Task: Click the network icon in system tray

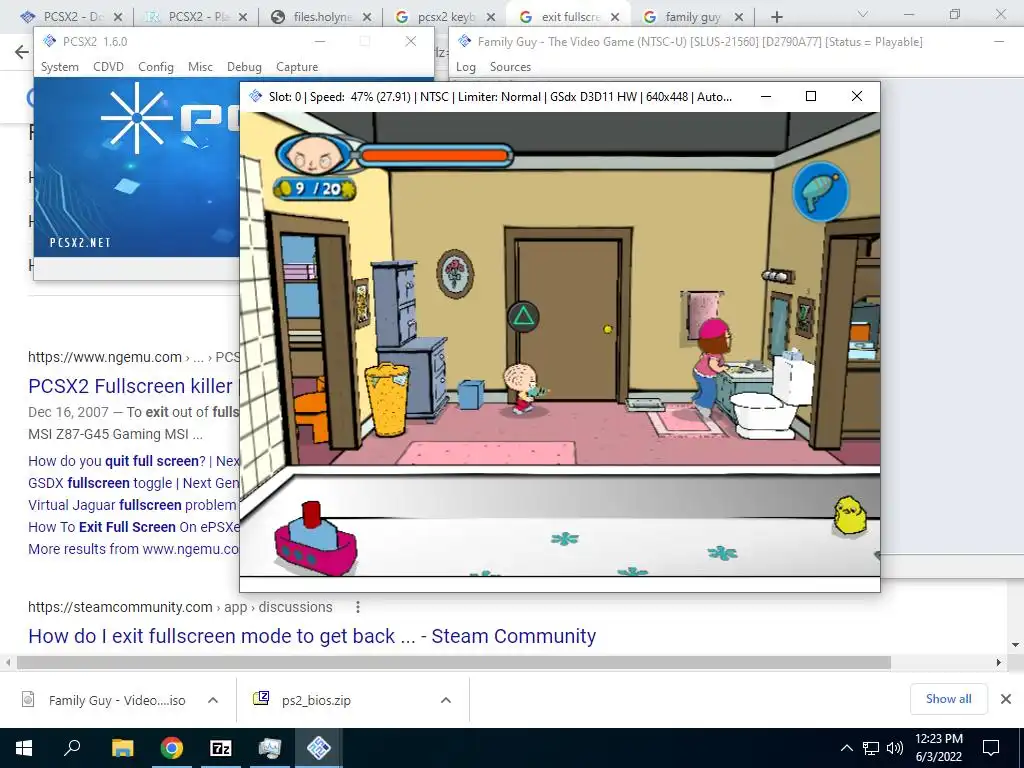Action: click(871, 748)
